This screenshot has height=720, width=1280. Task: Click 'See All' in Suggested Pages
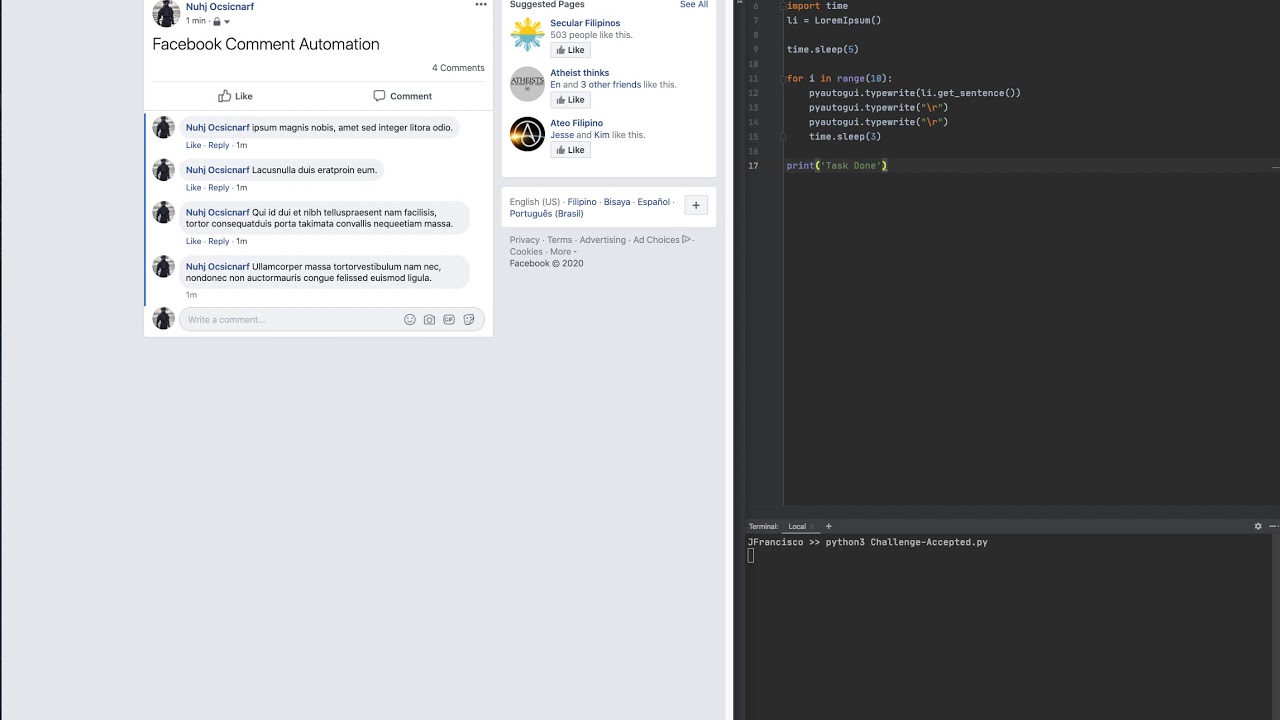(x=694, y=5)
